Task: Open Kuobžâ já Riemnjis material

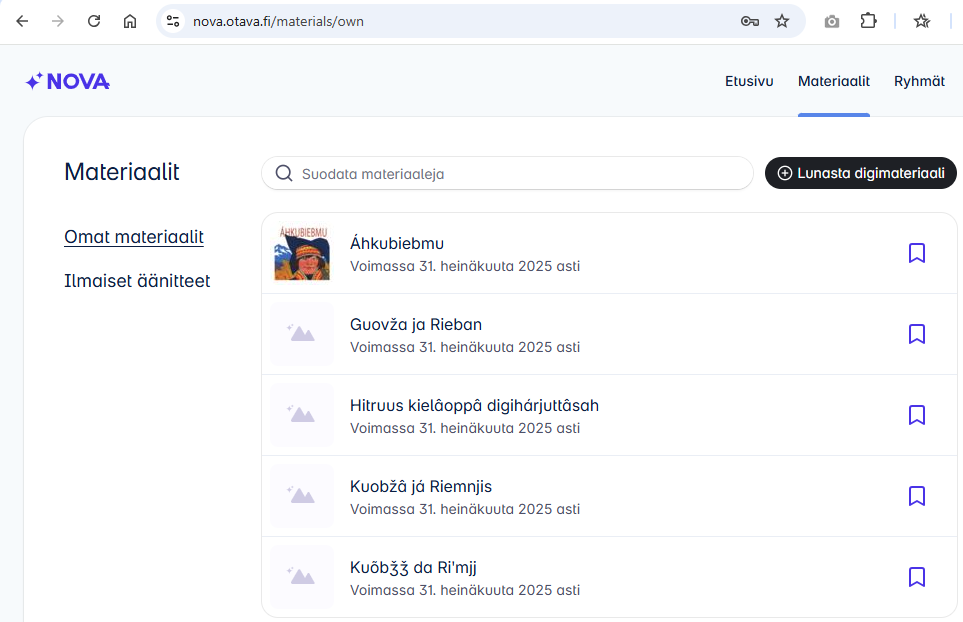Action: pyautogui.click(x=421, y=486)
